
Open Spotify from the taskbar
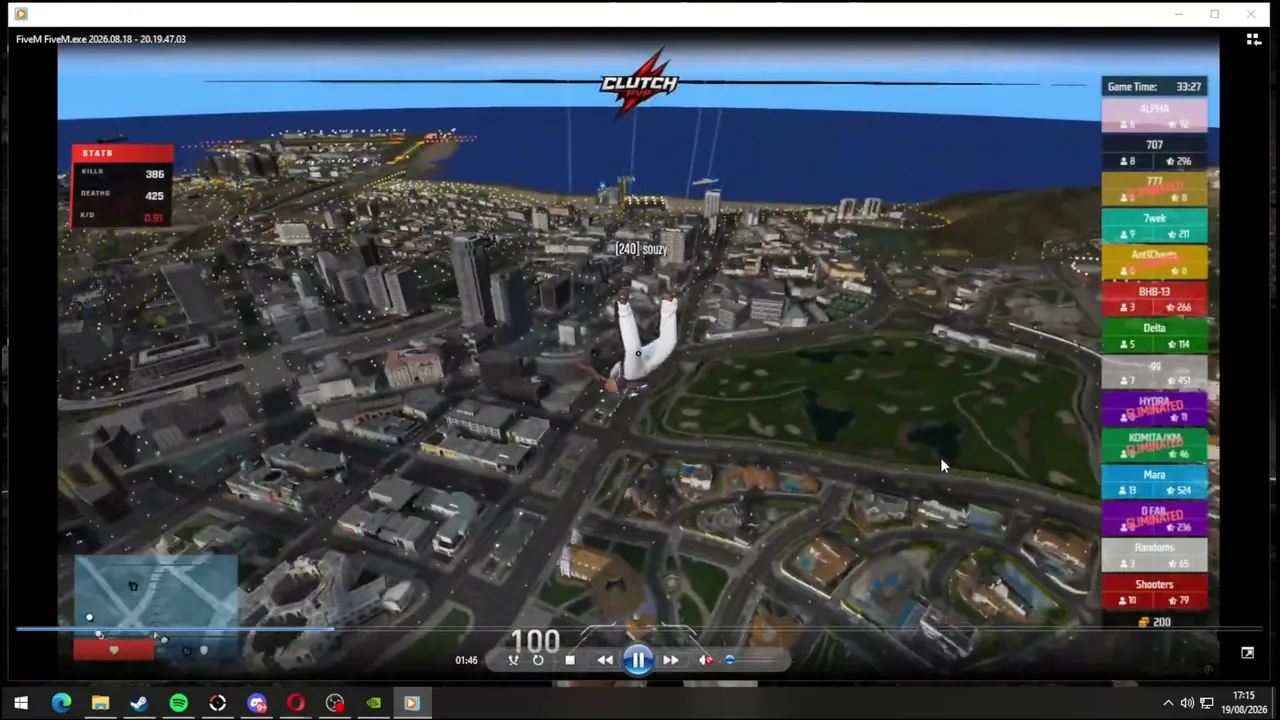178,703
